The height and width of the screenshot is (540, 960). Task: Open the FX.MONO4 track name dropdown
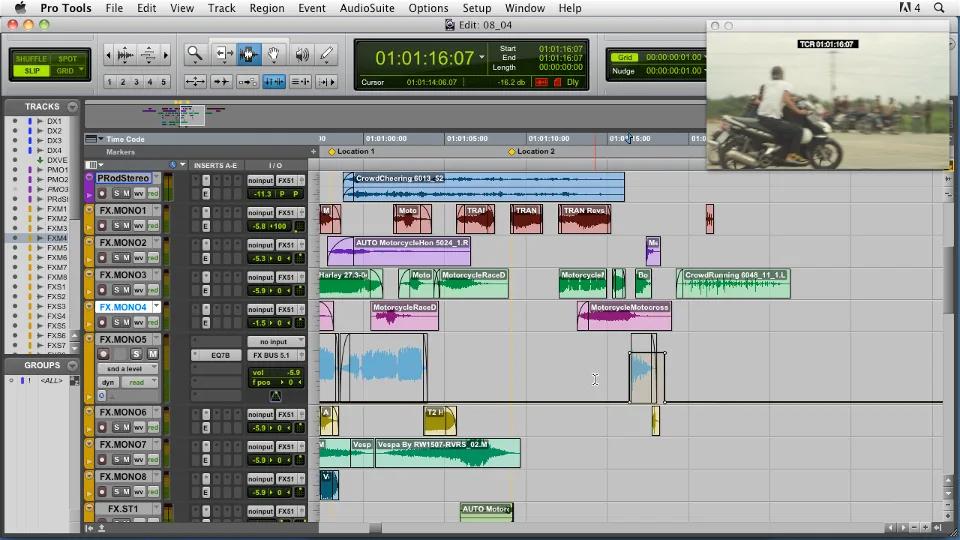coord(157,307)
